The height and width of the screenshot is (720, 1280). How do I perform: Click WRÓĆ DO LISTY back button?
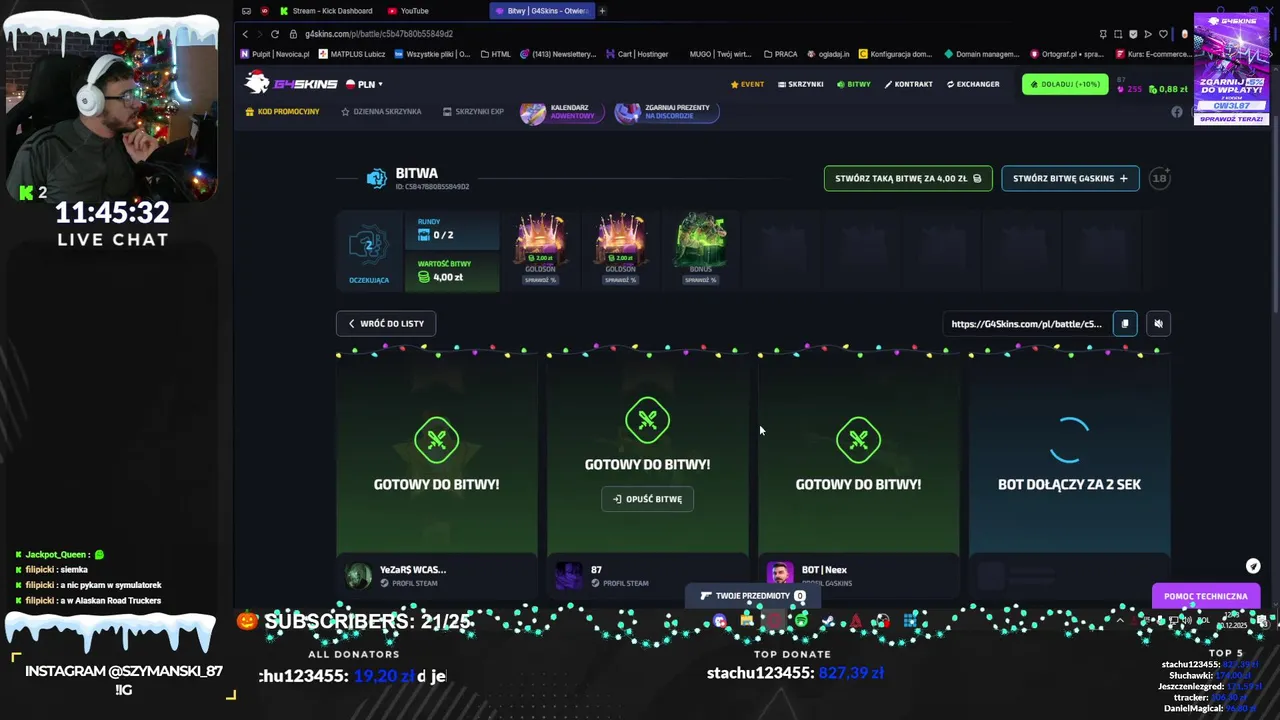(386, 323)
